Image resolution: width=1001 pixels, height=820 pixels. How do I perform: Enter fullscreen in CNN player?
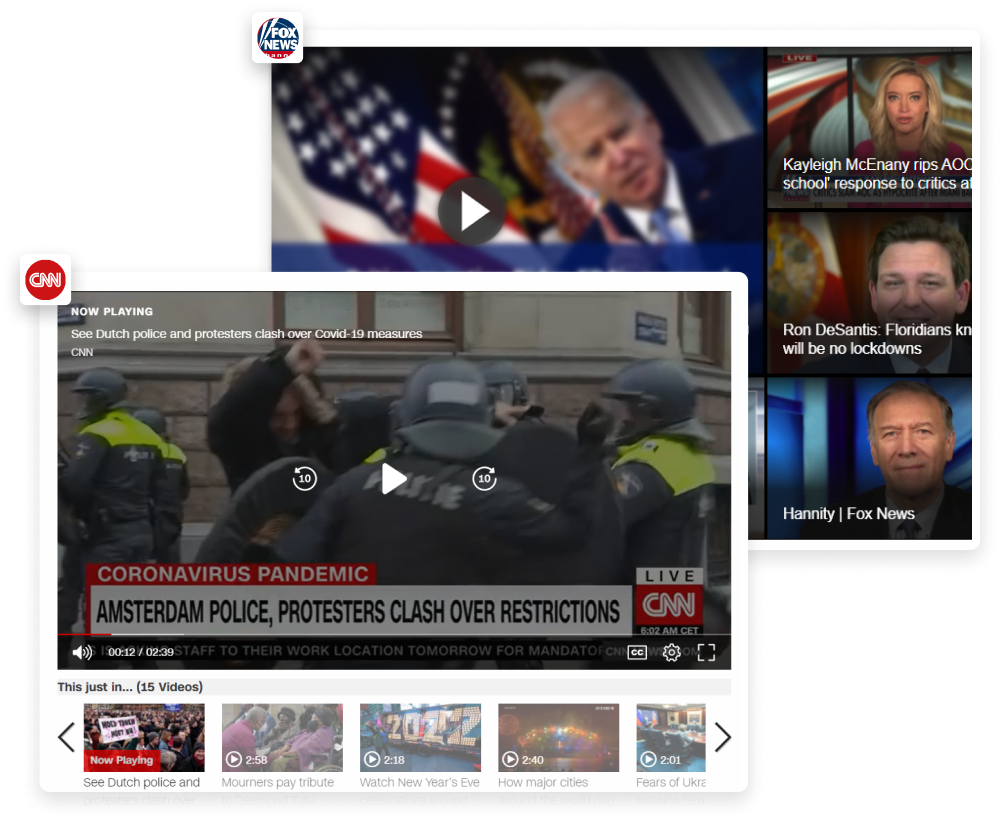tap(706, 652)
